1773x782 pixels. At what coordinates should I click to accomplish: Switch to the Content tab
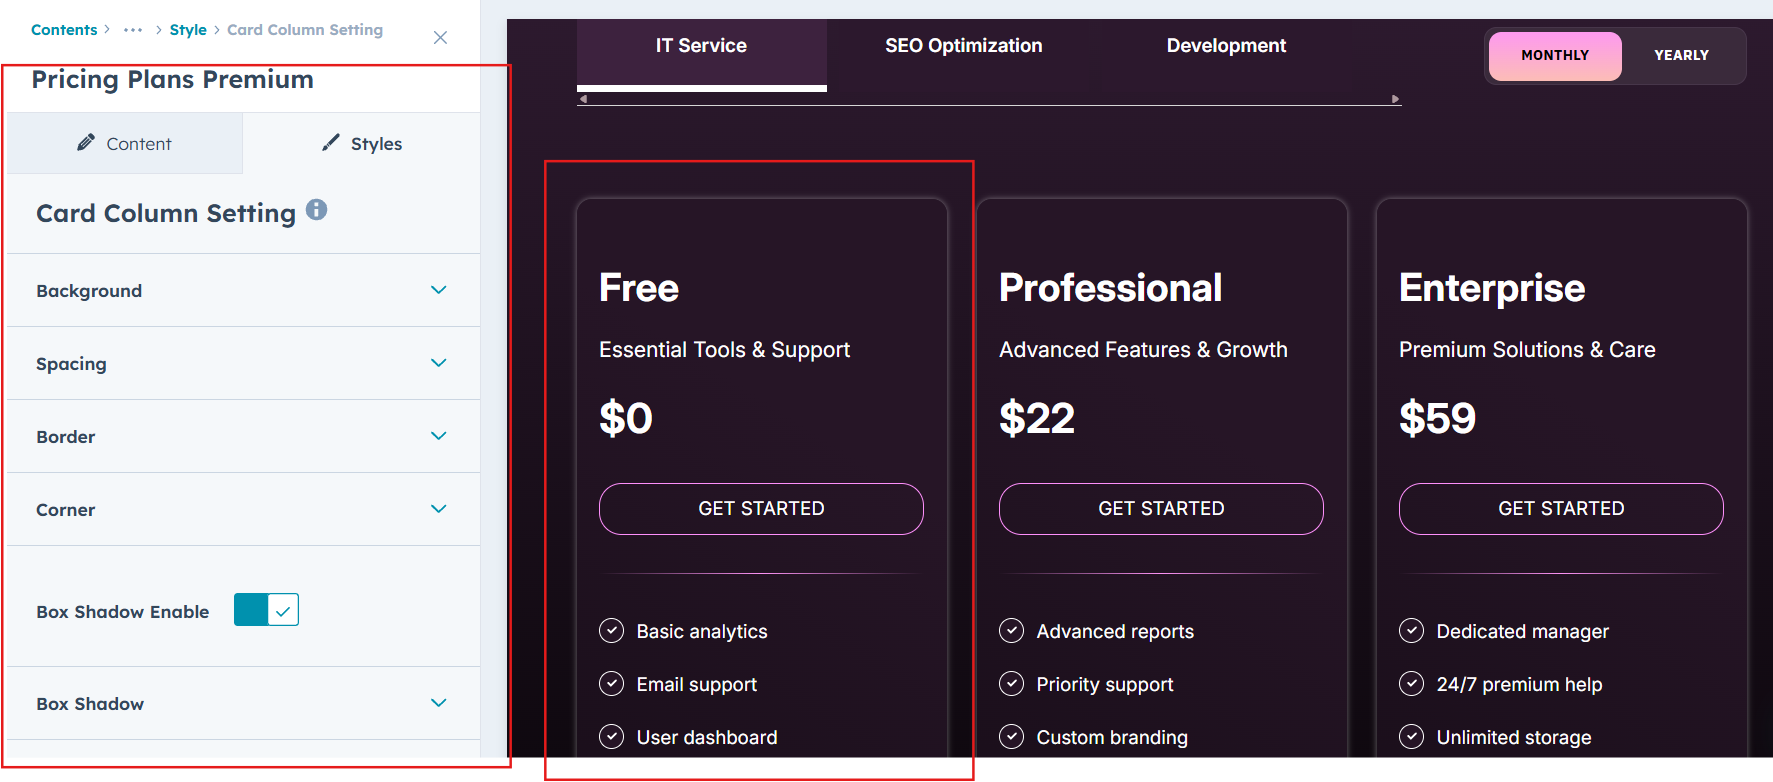pos(125,144)
